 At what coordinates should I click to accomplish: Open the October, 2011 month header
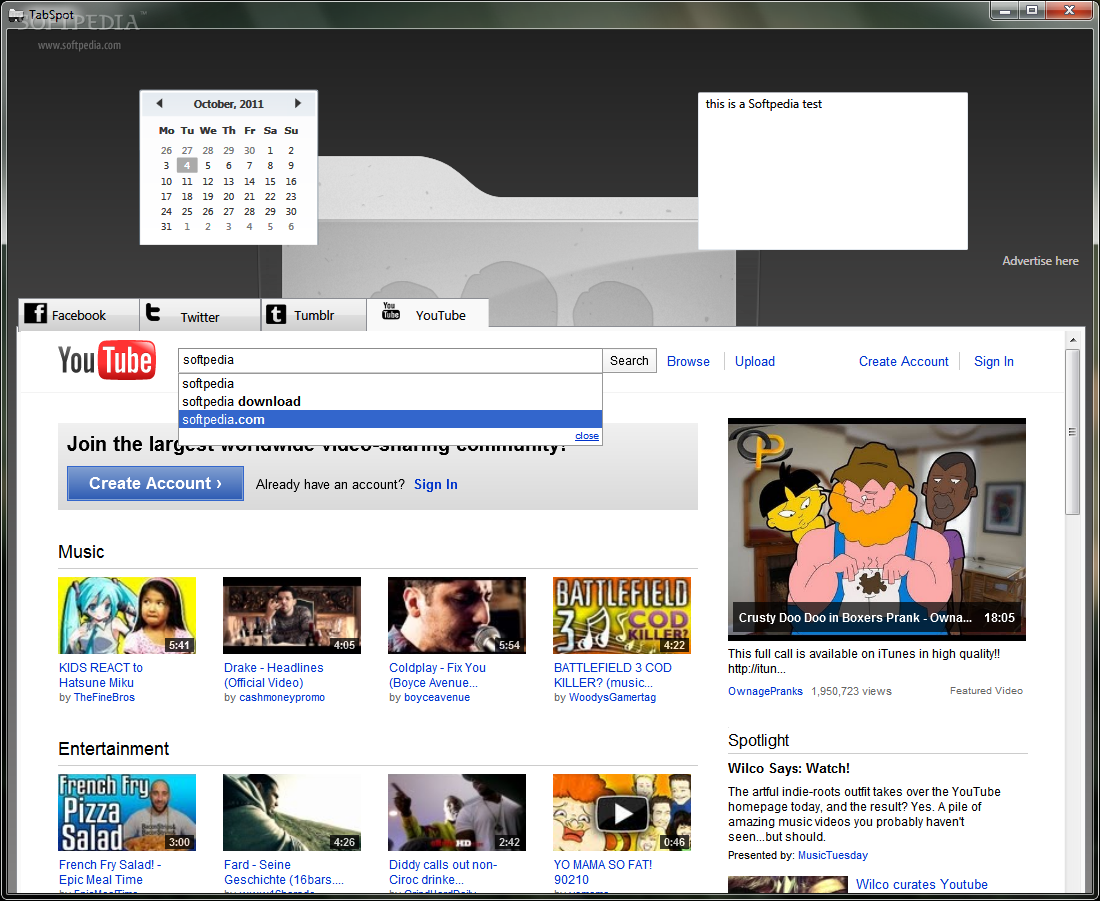(229, 104)
